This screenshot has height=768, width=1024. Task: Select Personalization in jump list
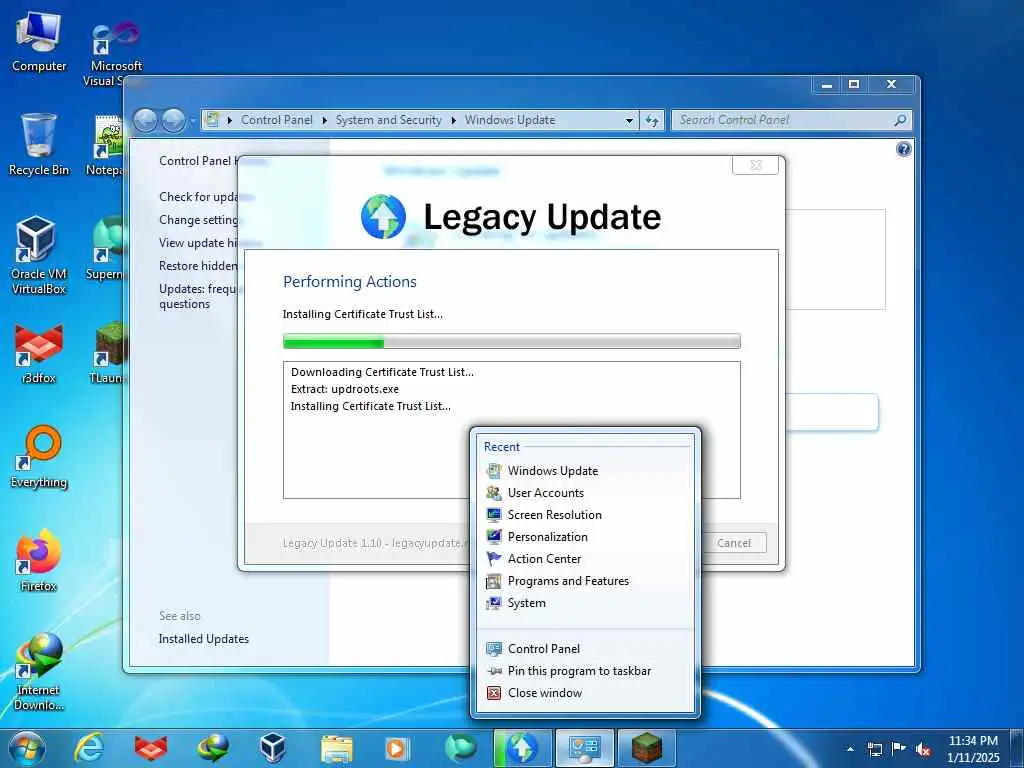tap(585, 537)
